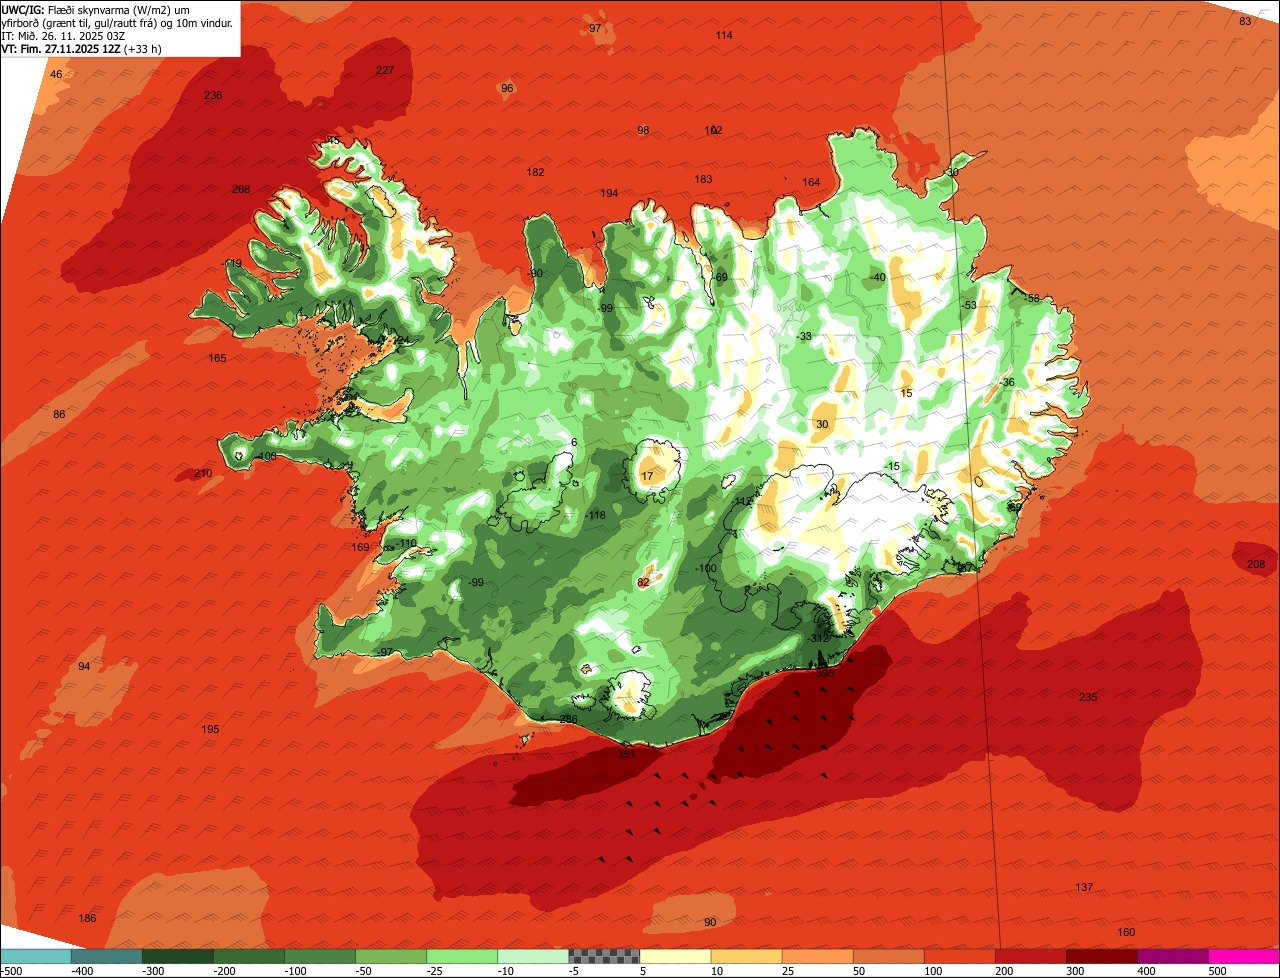
Task: Click the map value 194
Action: (x=609, y=193)
